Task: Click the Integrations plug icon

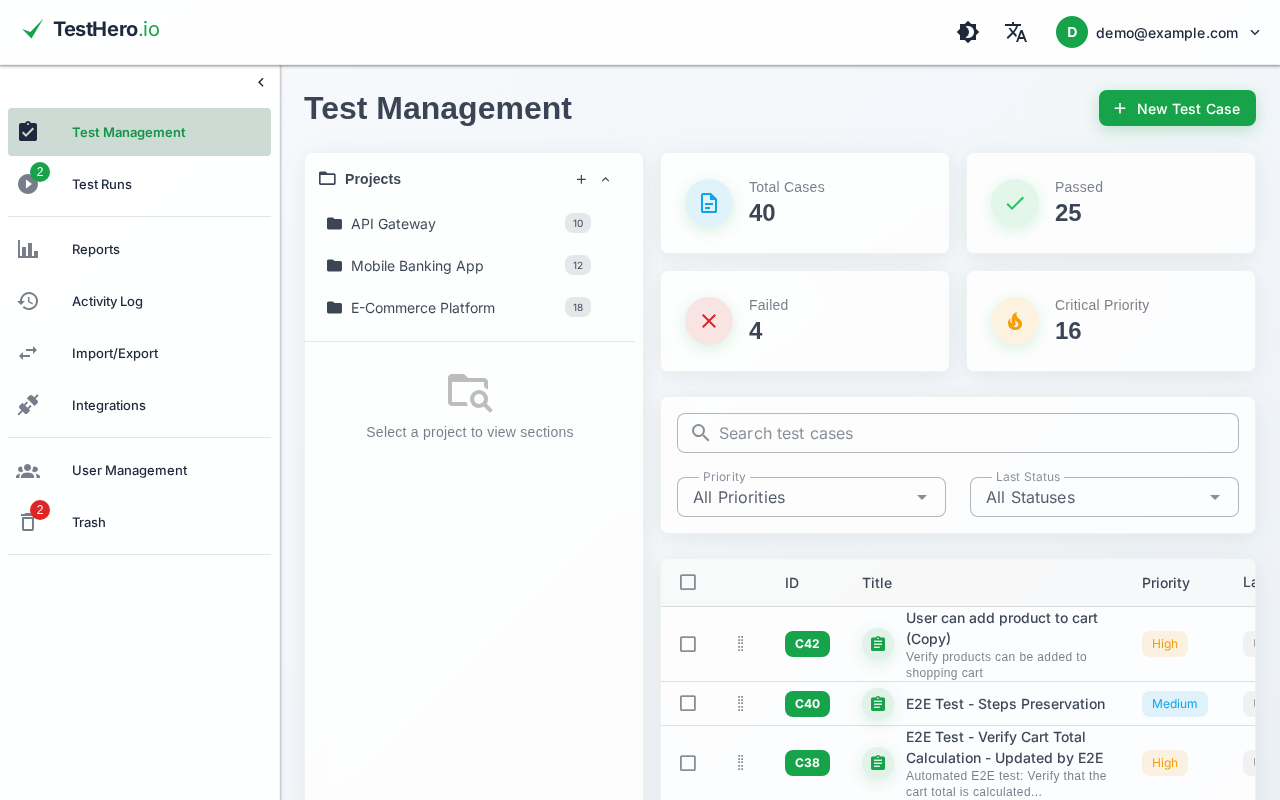Action: (28, 405)
